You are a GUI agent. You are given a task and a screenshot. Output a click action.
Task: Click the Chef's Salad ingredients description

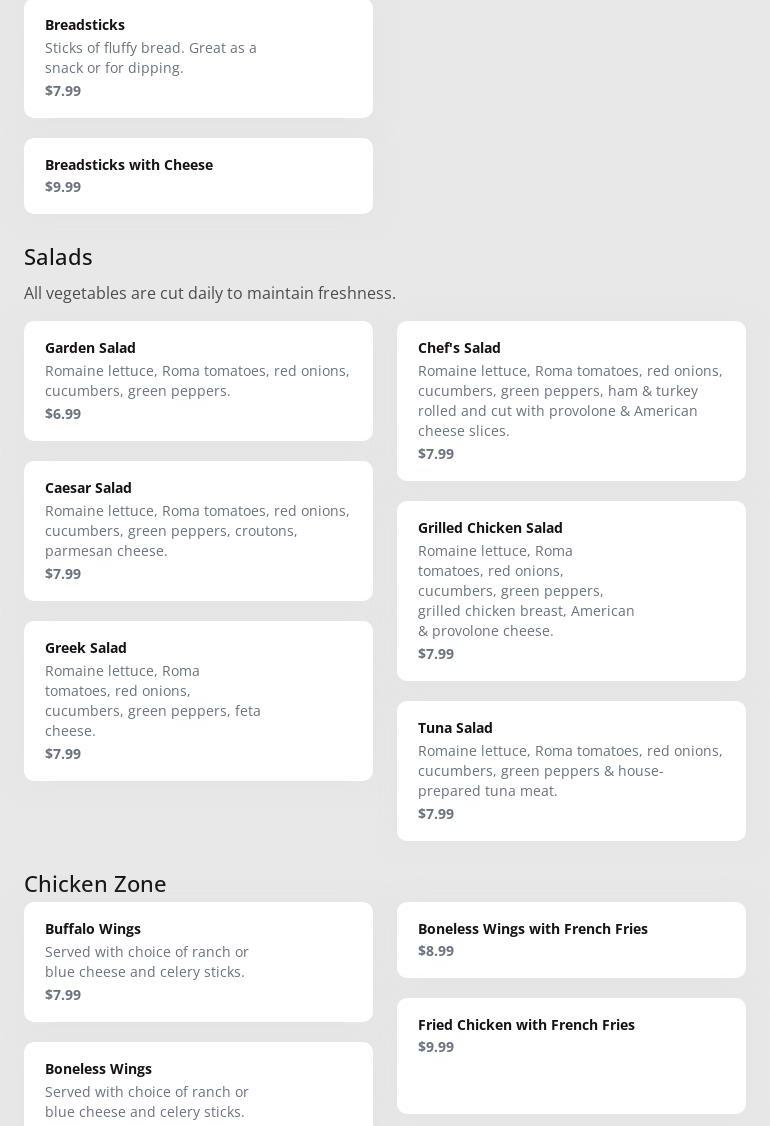pyautogui.click(x=570, y=401)
